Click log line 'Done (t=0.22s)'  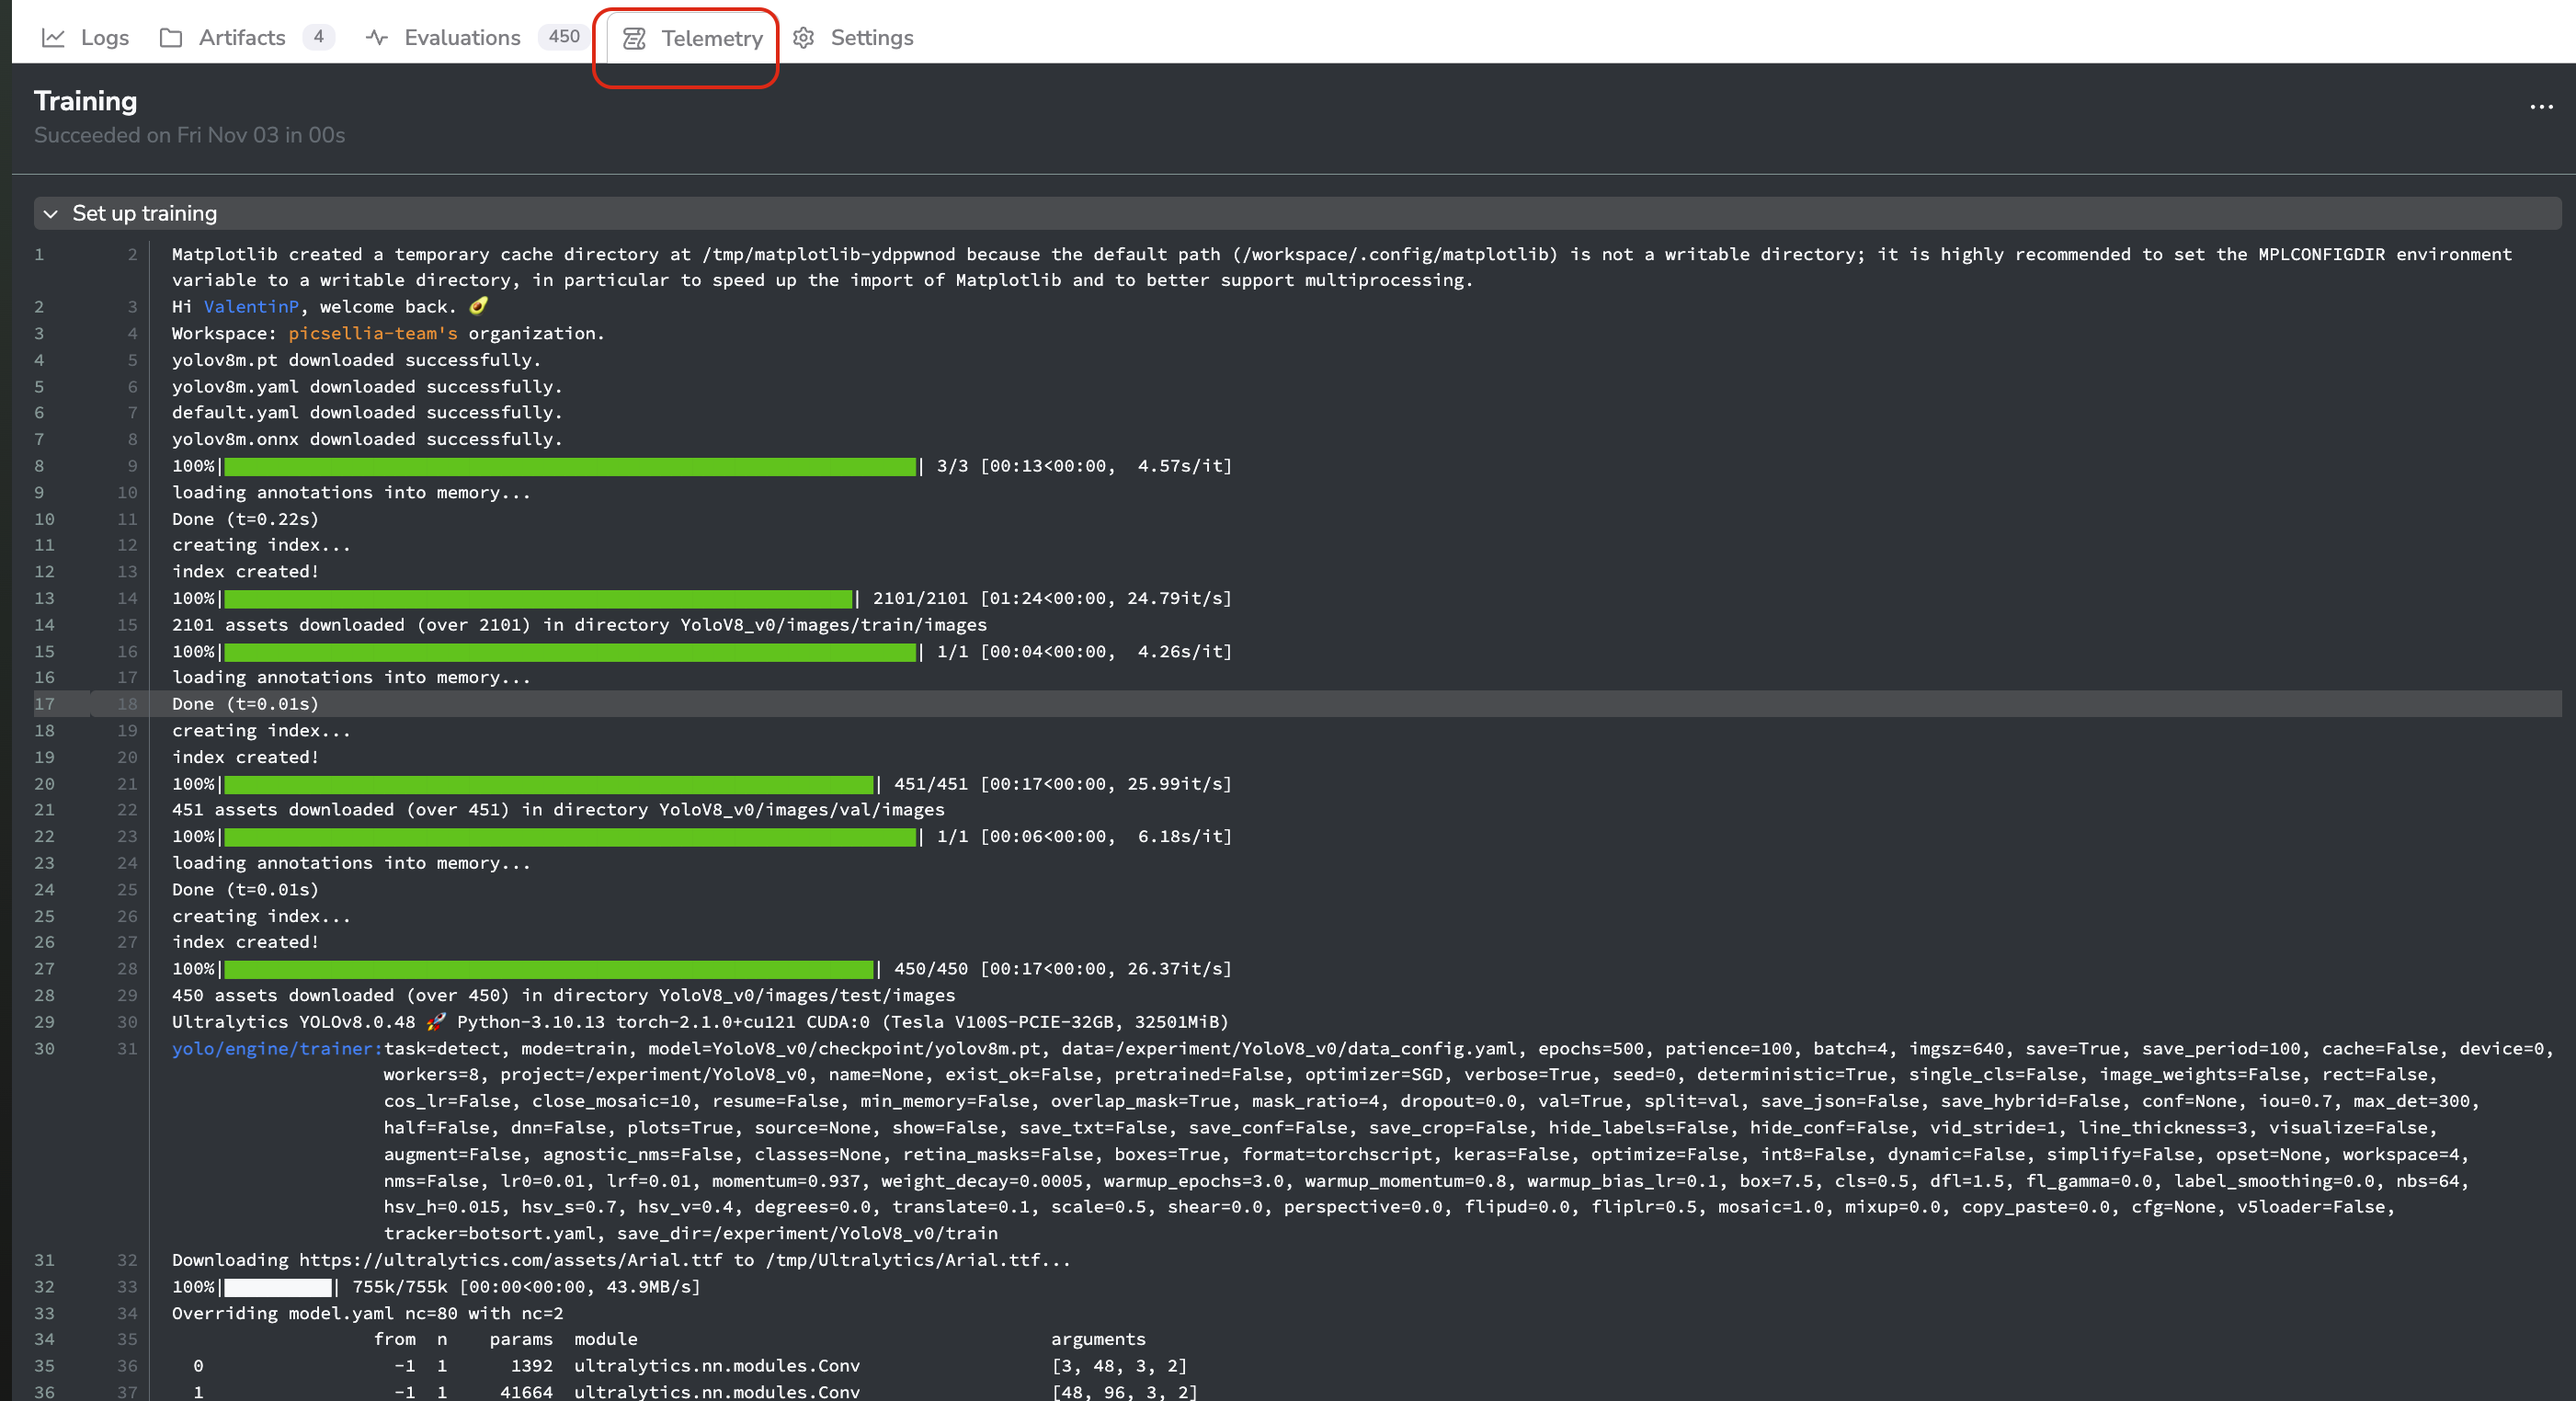(x=245, y=520)
